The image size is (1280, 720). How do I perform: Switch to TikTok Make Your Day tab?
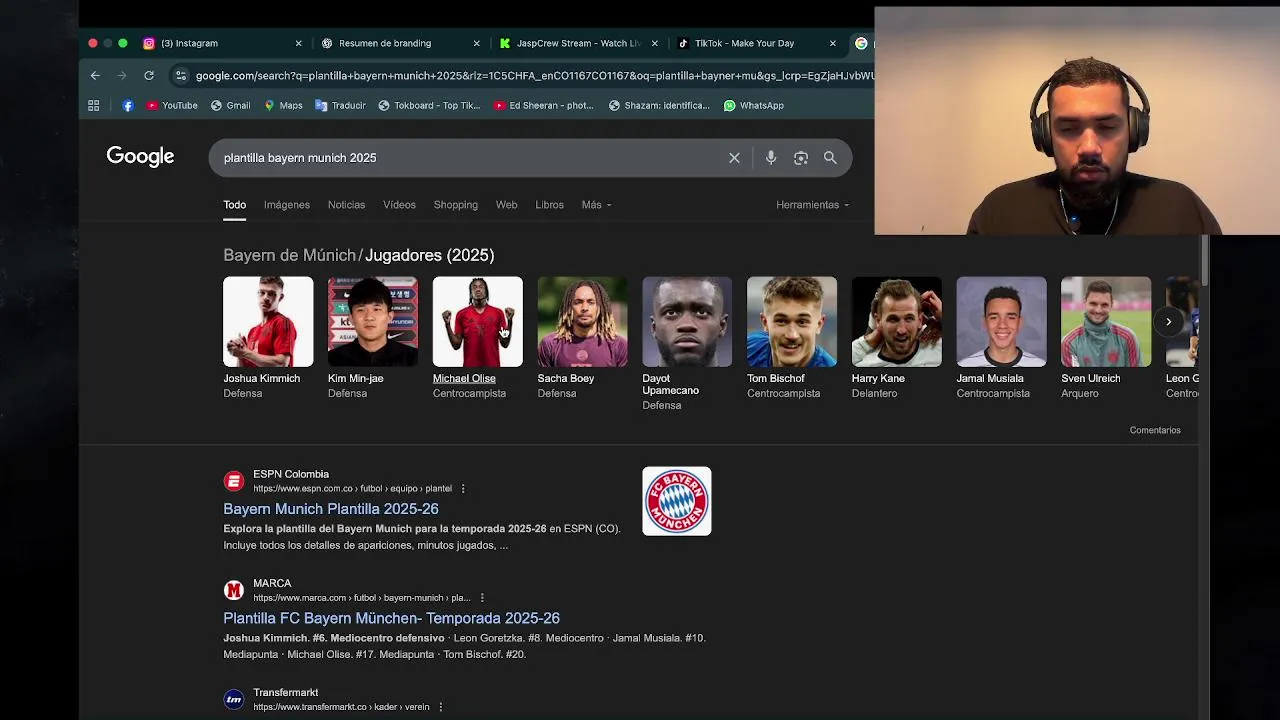coord(757,43)
